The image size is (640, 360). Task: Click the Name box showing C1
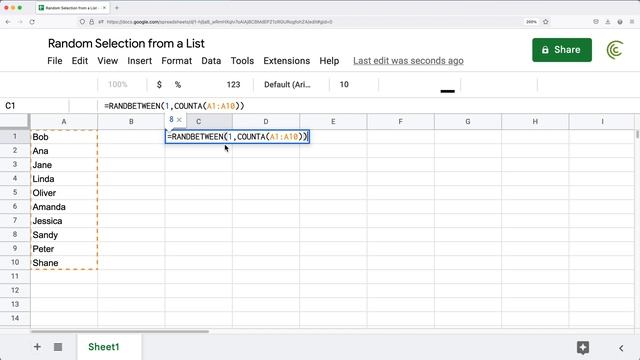35,106
